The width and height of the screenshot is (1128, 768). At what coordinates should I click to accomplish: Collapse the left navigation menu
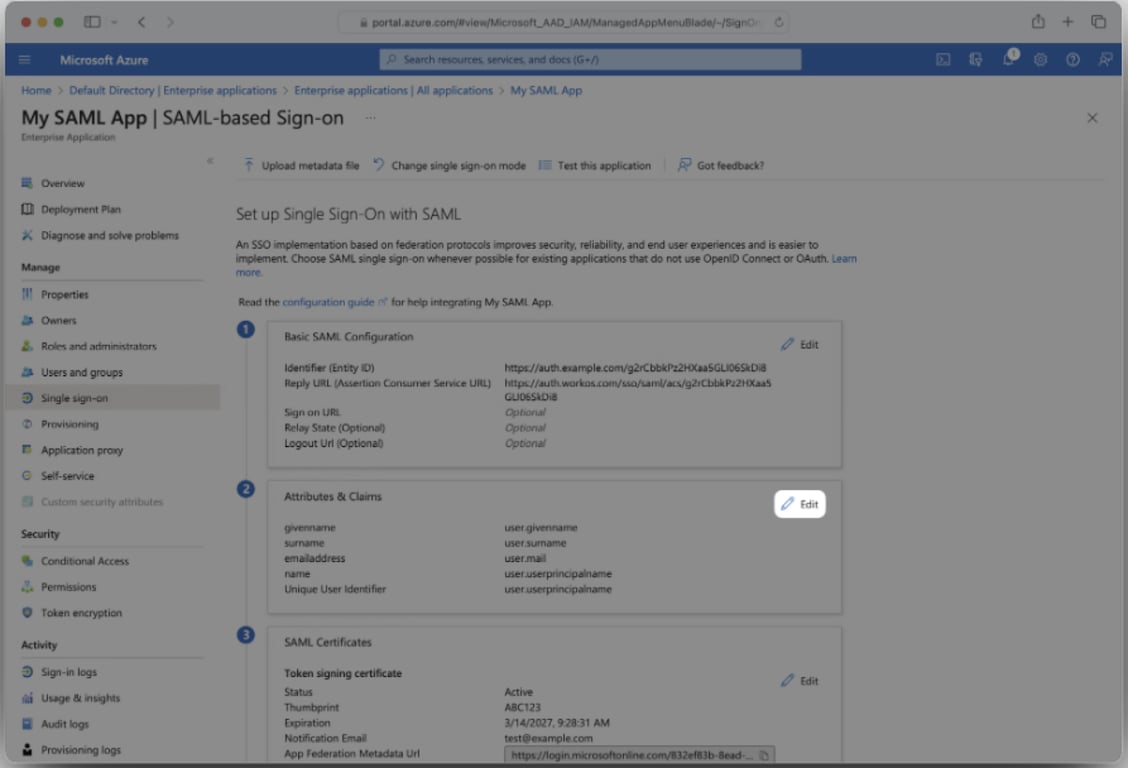click(x=210, y=161)
